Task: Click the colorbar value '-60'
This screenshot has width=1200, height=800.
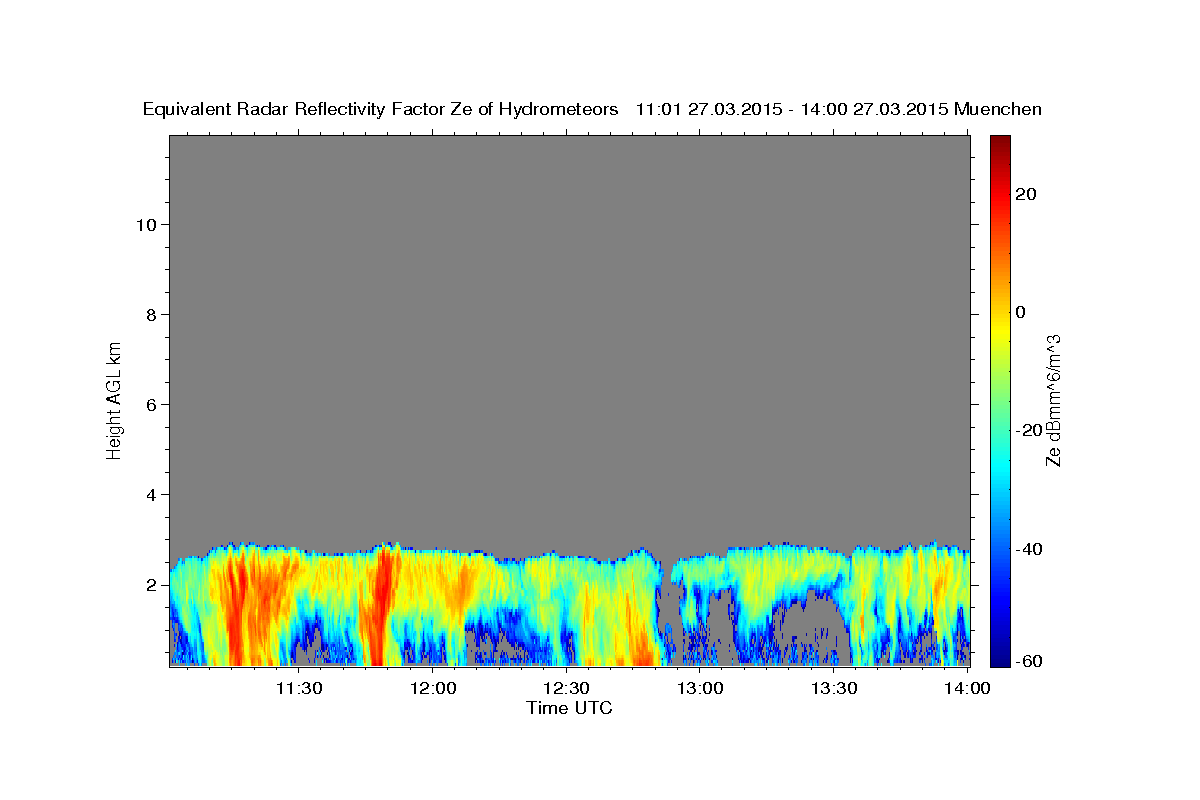Action: click(1028, 661)
